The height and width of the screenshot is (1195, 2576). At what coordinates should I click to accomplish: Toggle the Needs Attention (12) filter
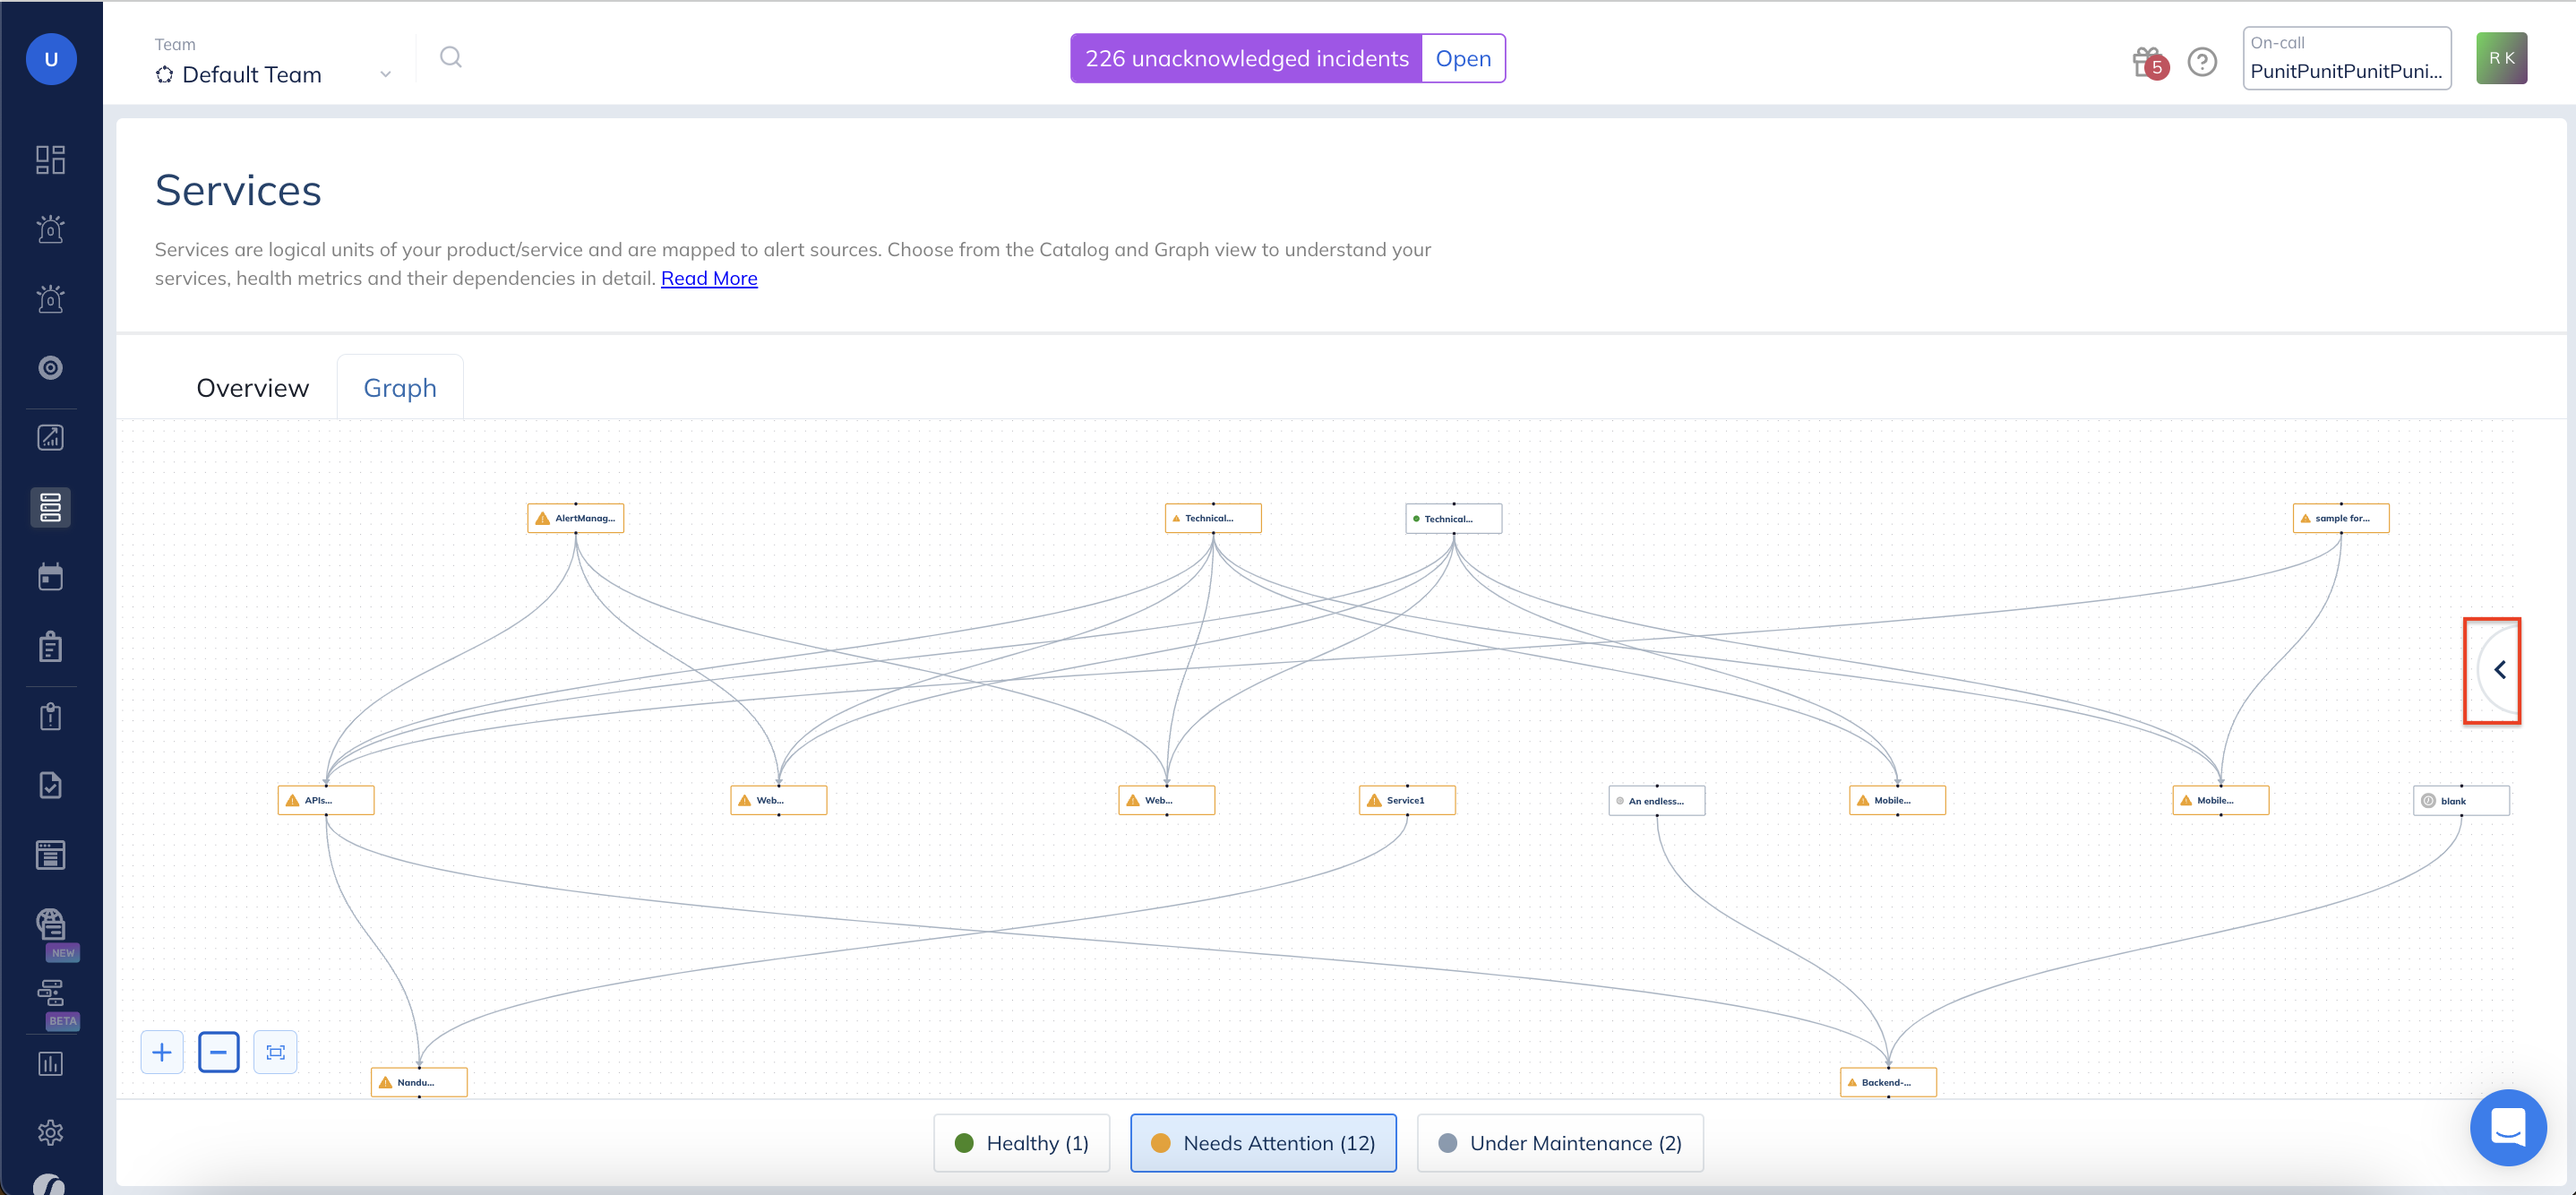1263,1143
